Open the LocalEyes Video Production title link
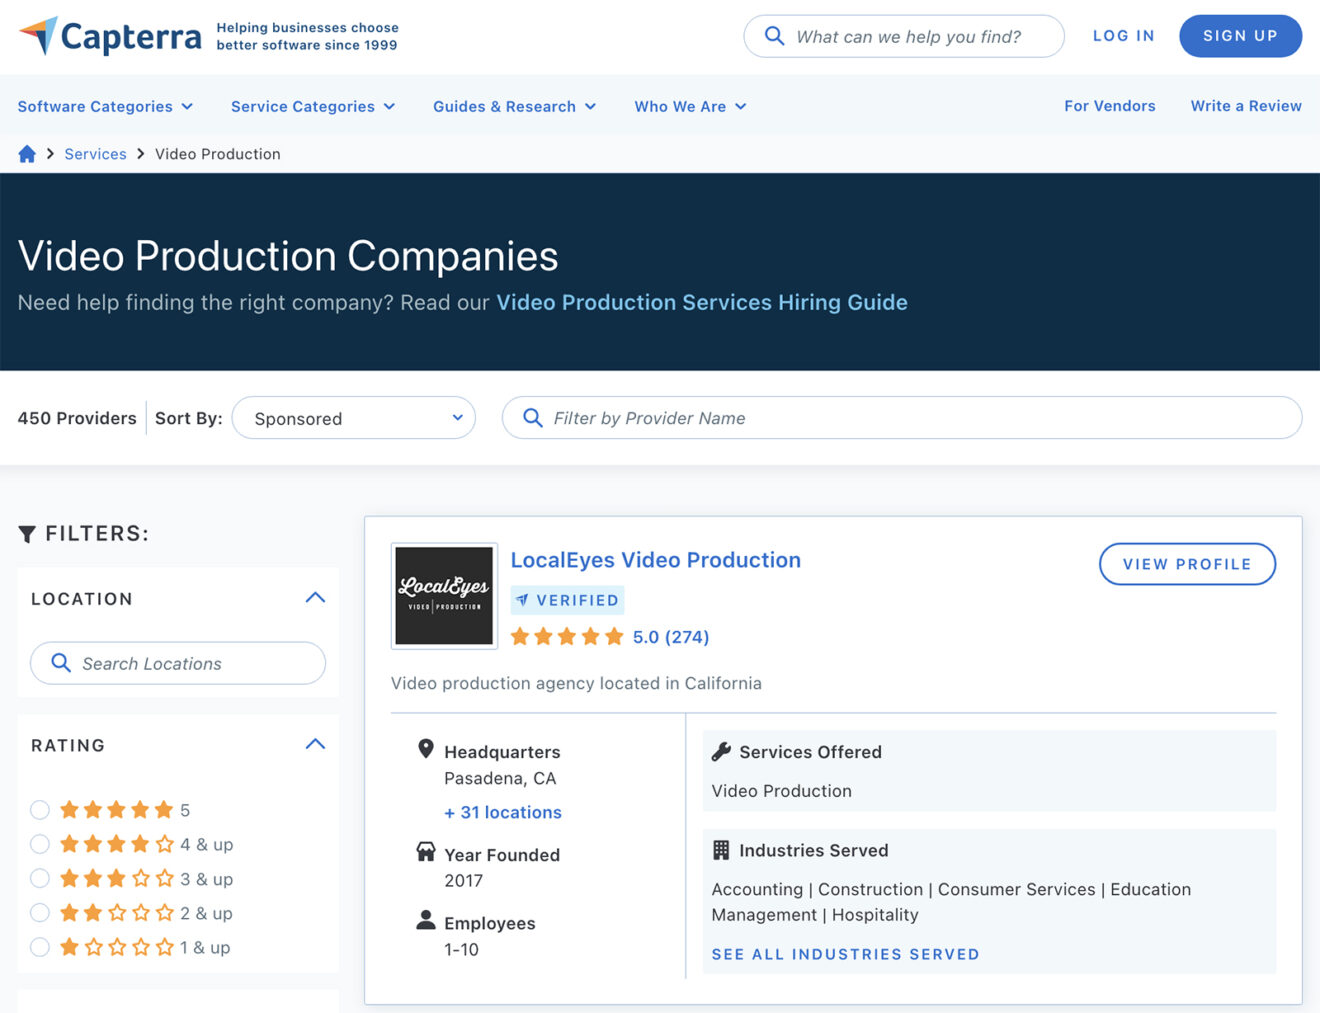The width and height of the screenshot is (1320, 1013). [656, 560]
